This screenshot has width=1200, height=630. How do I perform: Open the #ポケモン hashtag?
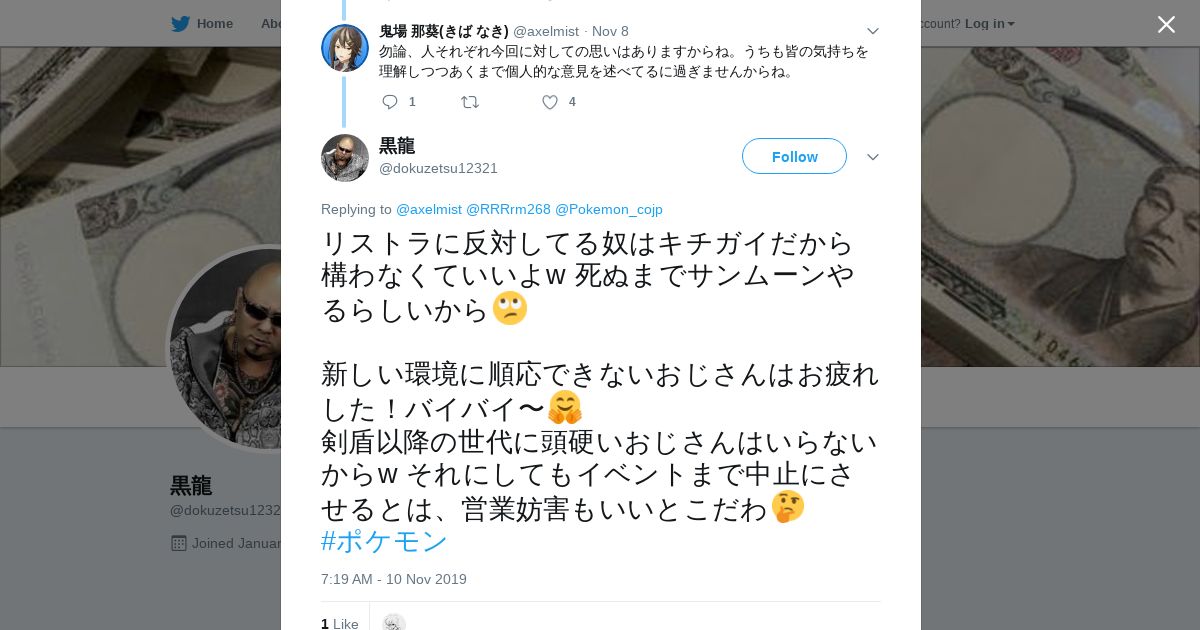tap(384, 541)
